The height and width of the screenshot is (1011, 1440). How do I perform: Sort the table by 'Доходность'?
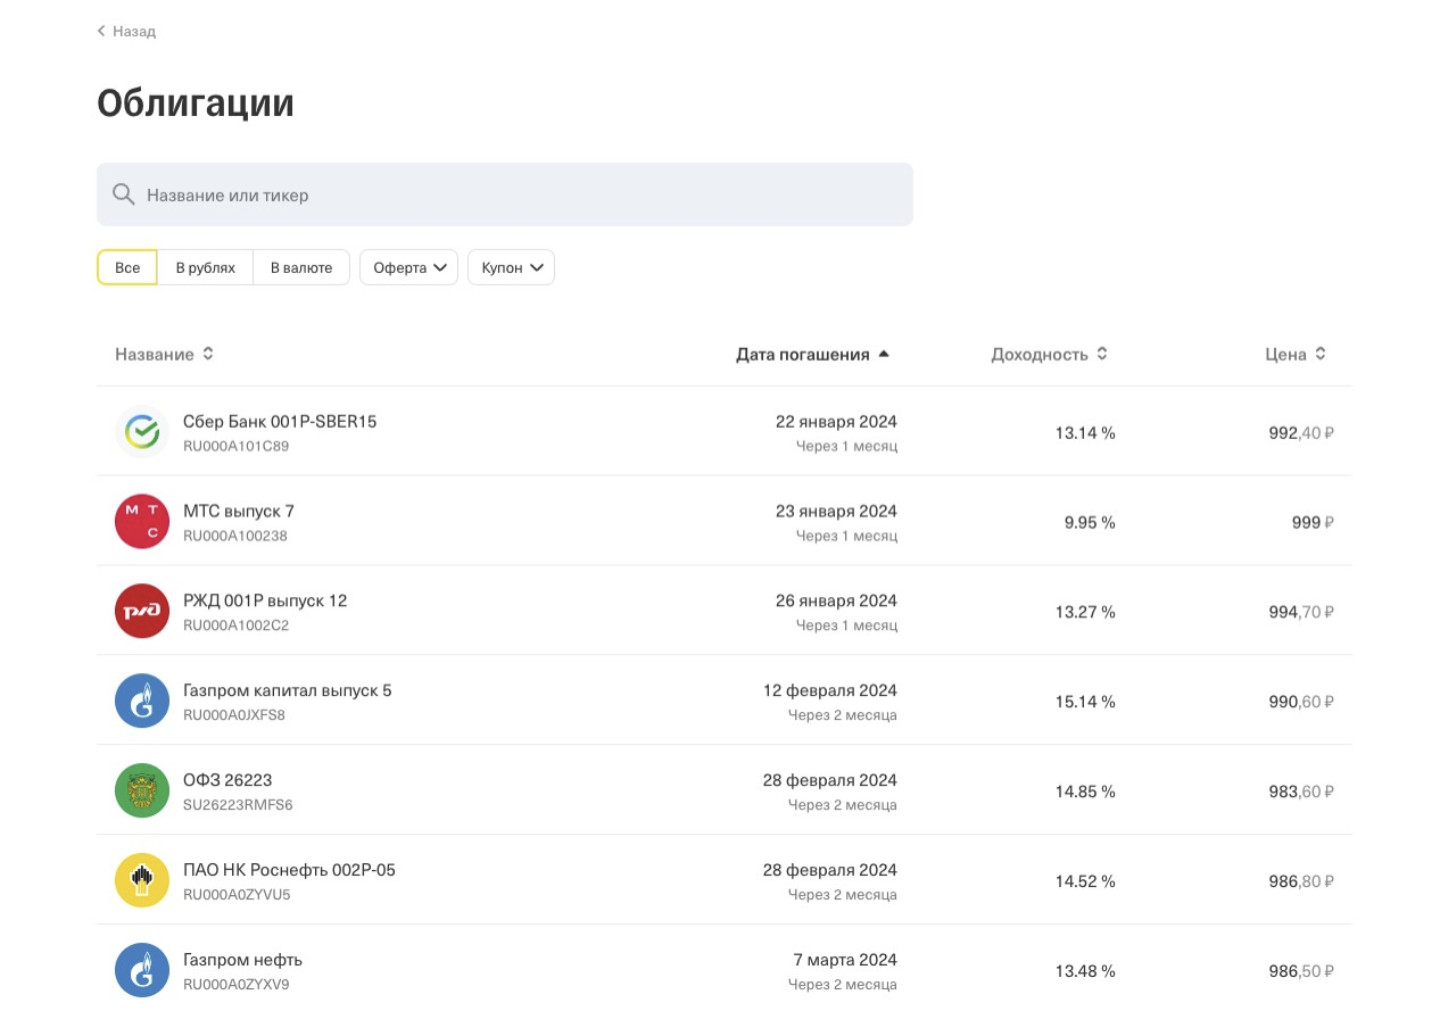point(1048,354)
